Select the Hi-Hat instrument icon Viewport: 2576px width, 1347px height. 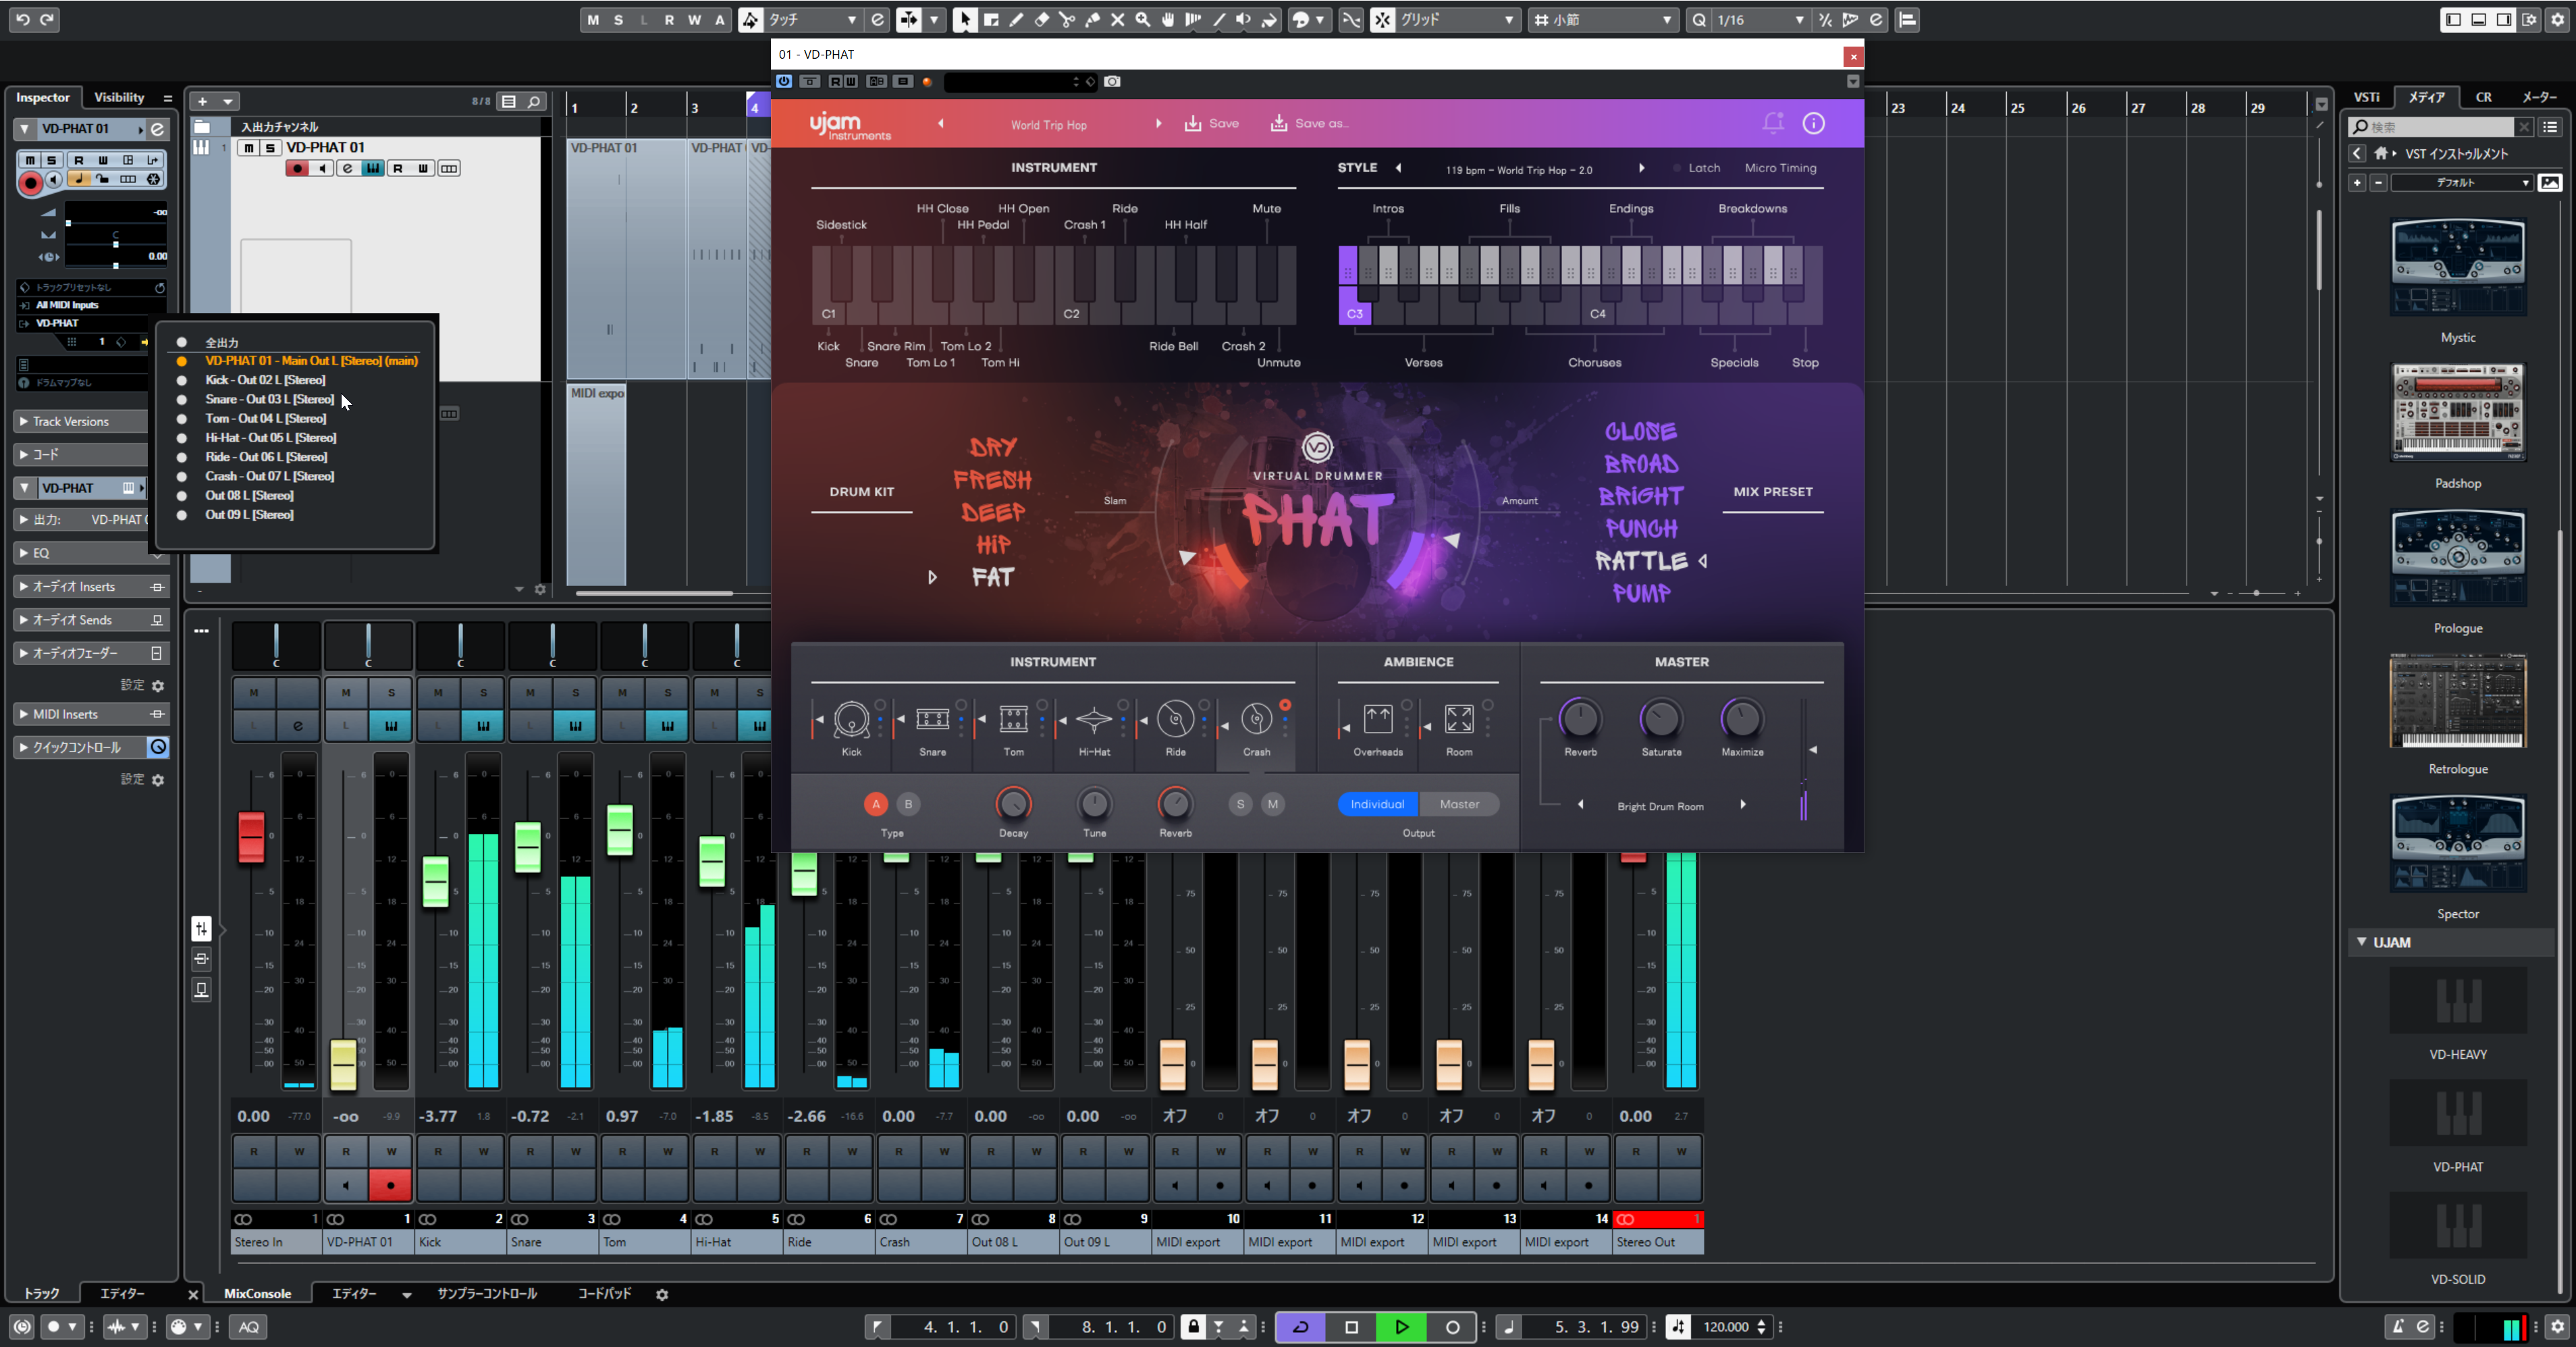(x=1094, y=719)
